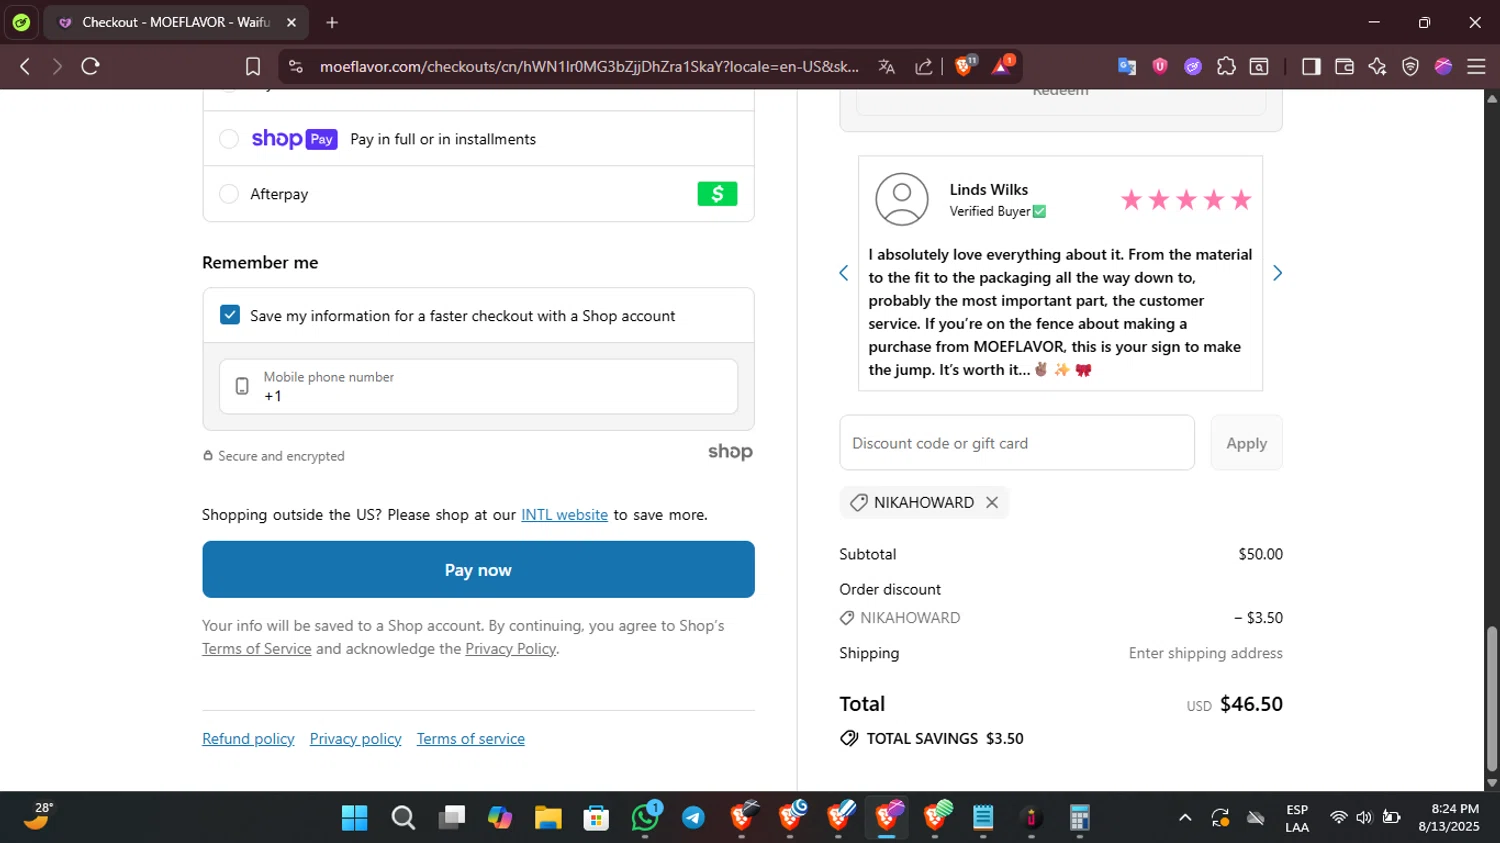Click the share page icon
Viewport: 1500px width, 843px height.
tap(924, 66)
